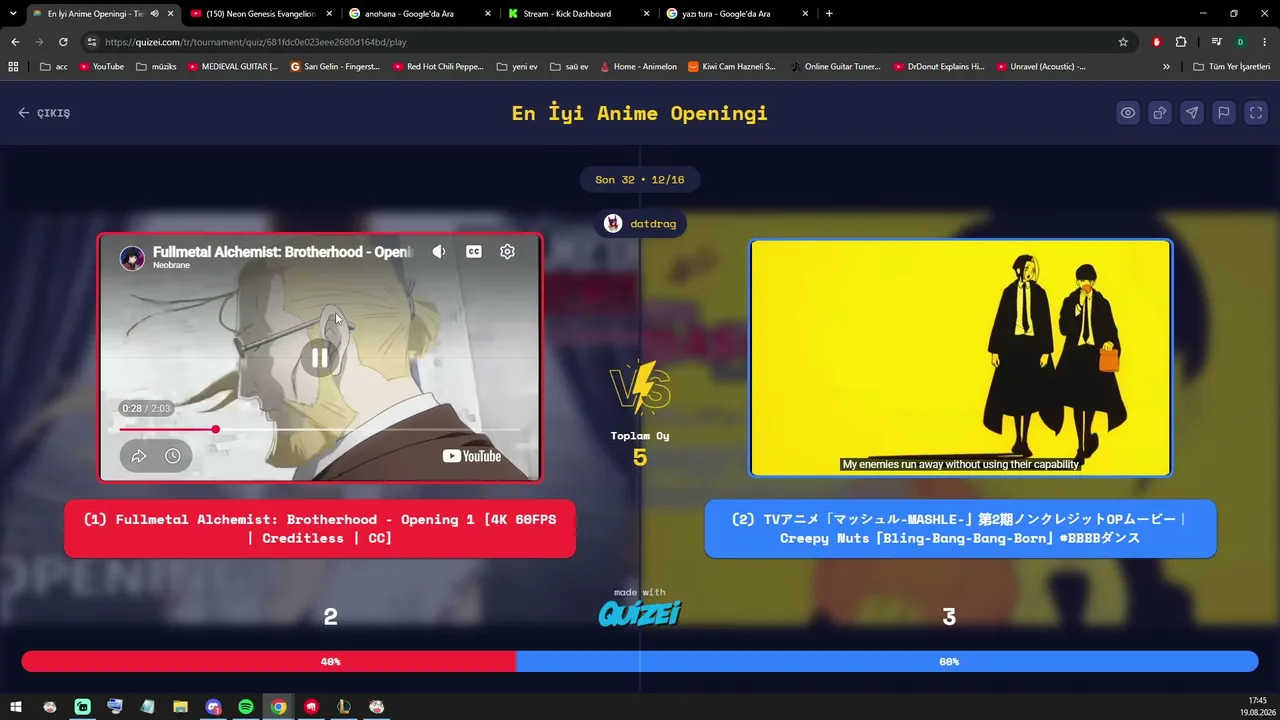Click the blue 60% vote bar
This screenshot has width=1280, height=720.
click(x=887, y=661)
